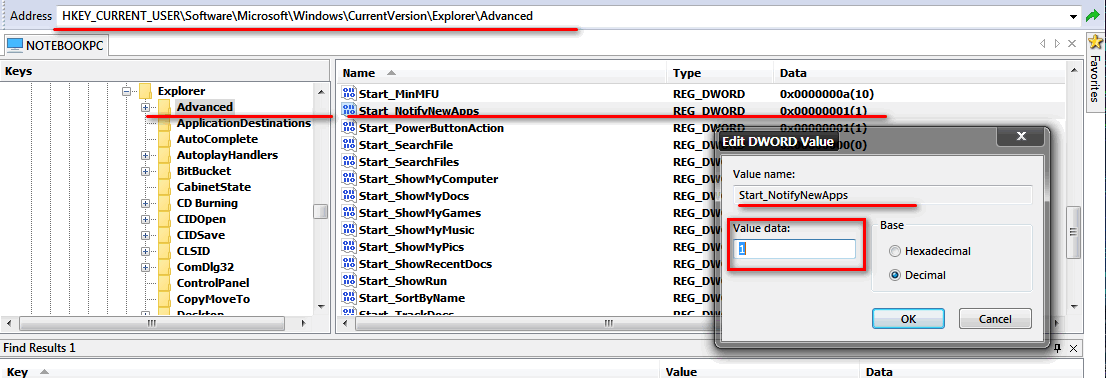
Task: Cancel the Edit DWORD Value dialog
Action: pyautogui.click(x=995, y=319)
